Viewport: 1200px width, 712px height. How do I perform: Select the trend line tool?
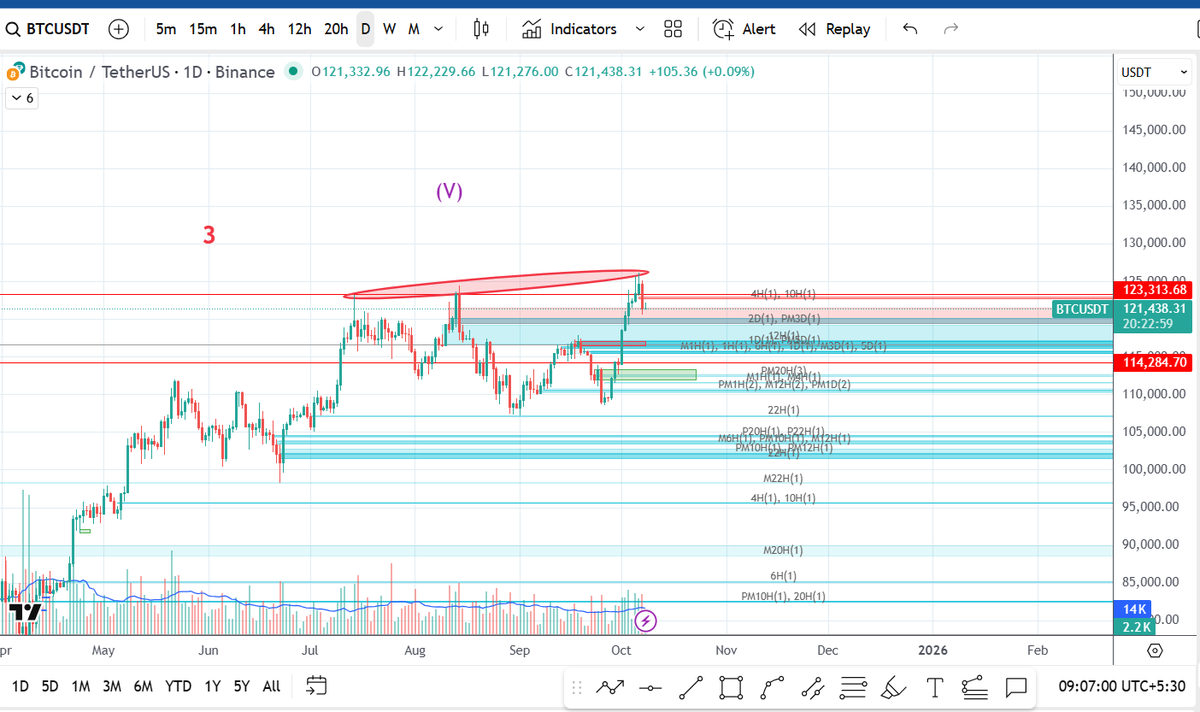691,688
